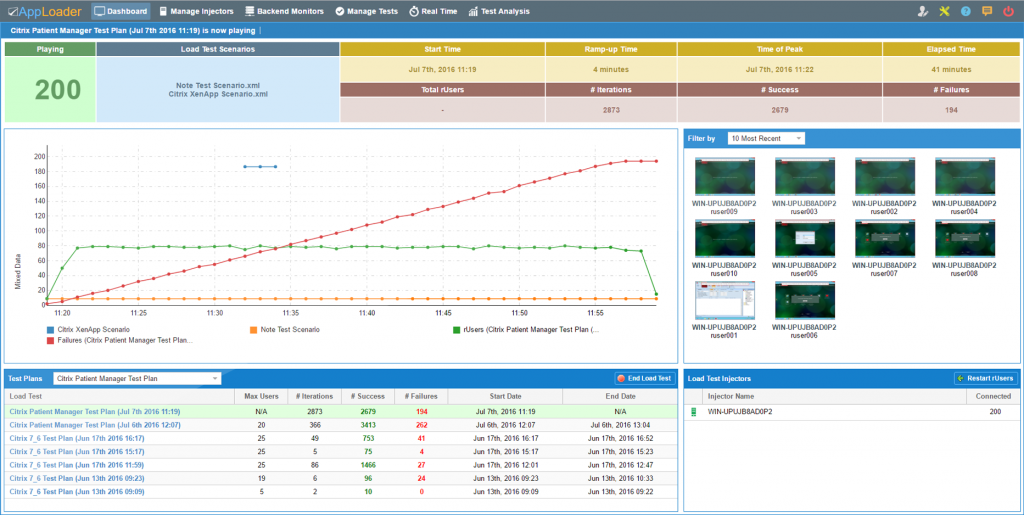Viewport: 1024px width, 515px height.
Task: Open the wrench and screwdriver settings icon
Action: 944,11
